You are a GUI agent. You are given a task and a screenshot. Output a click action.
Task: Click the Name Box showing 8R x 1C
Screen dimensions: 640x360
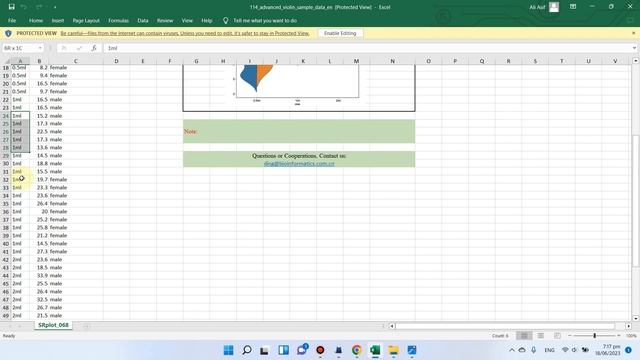(x=20, y=48)
